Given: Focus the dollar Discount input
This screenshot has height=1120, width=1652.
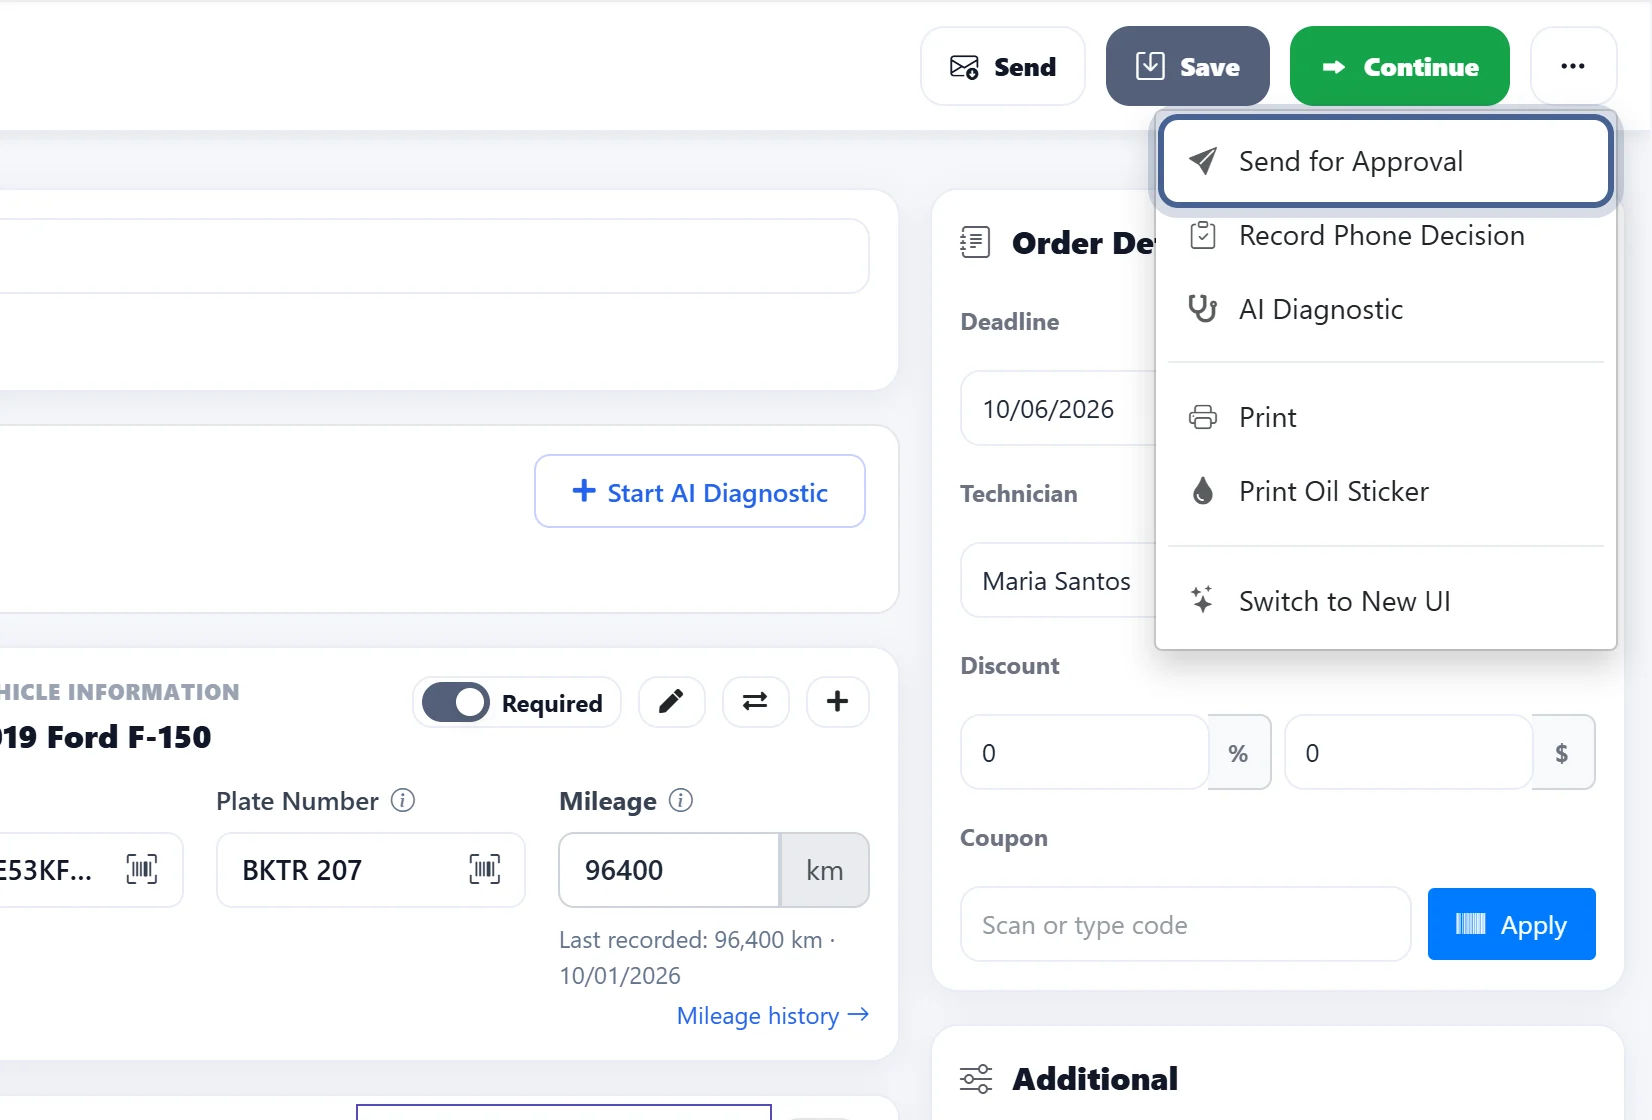Looking at the screenshot, I should coord(1408,752).
